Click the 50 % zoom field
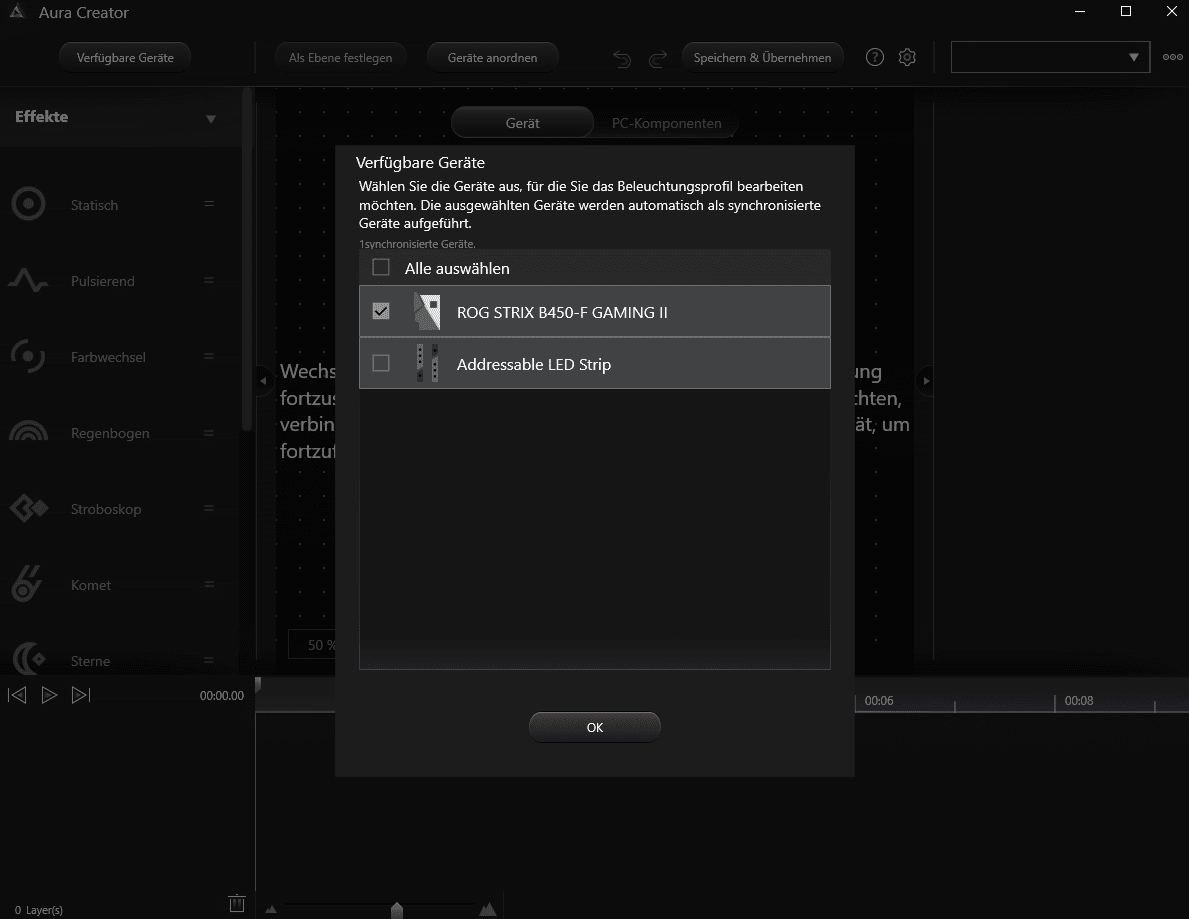Image resolution: width=1189 pixels, height=919 pixels. (x=312, y=645)
